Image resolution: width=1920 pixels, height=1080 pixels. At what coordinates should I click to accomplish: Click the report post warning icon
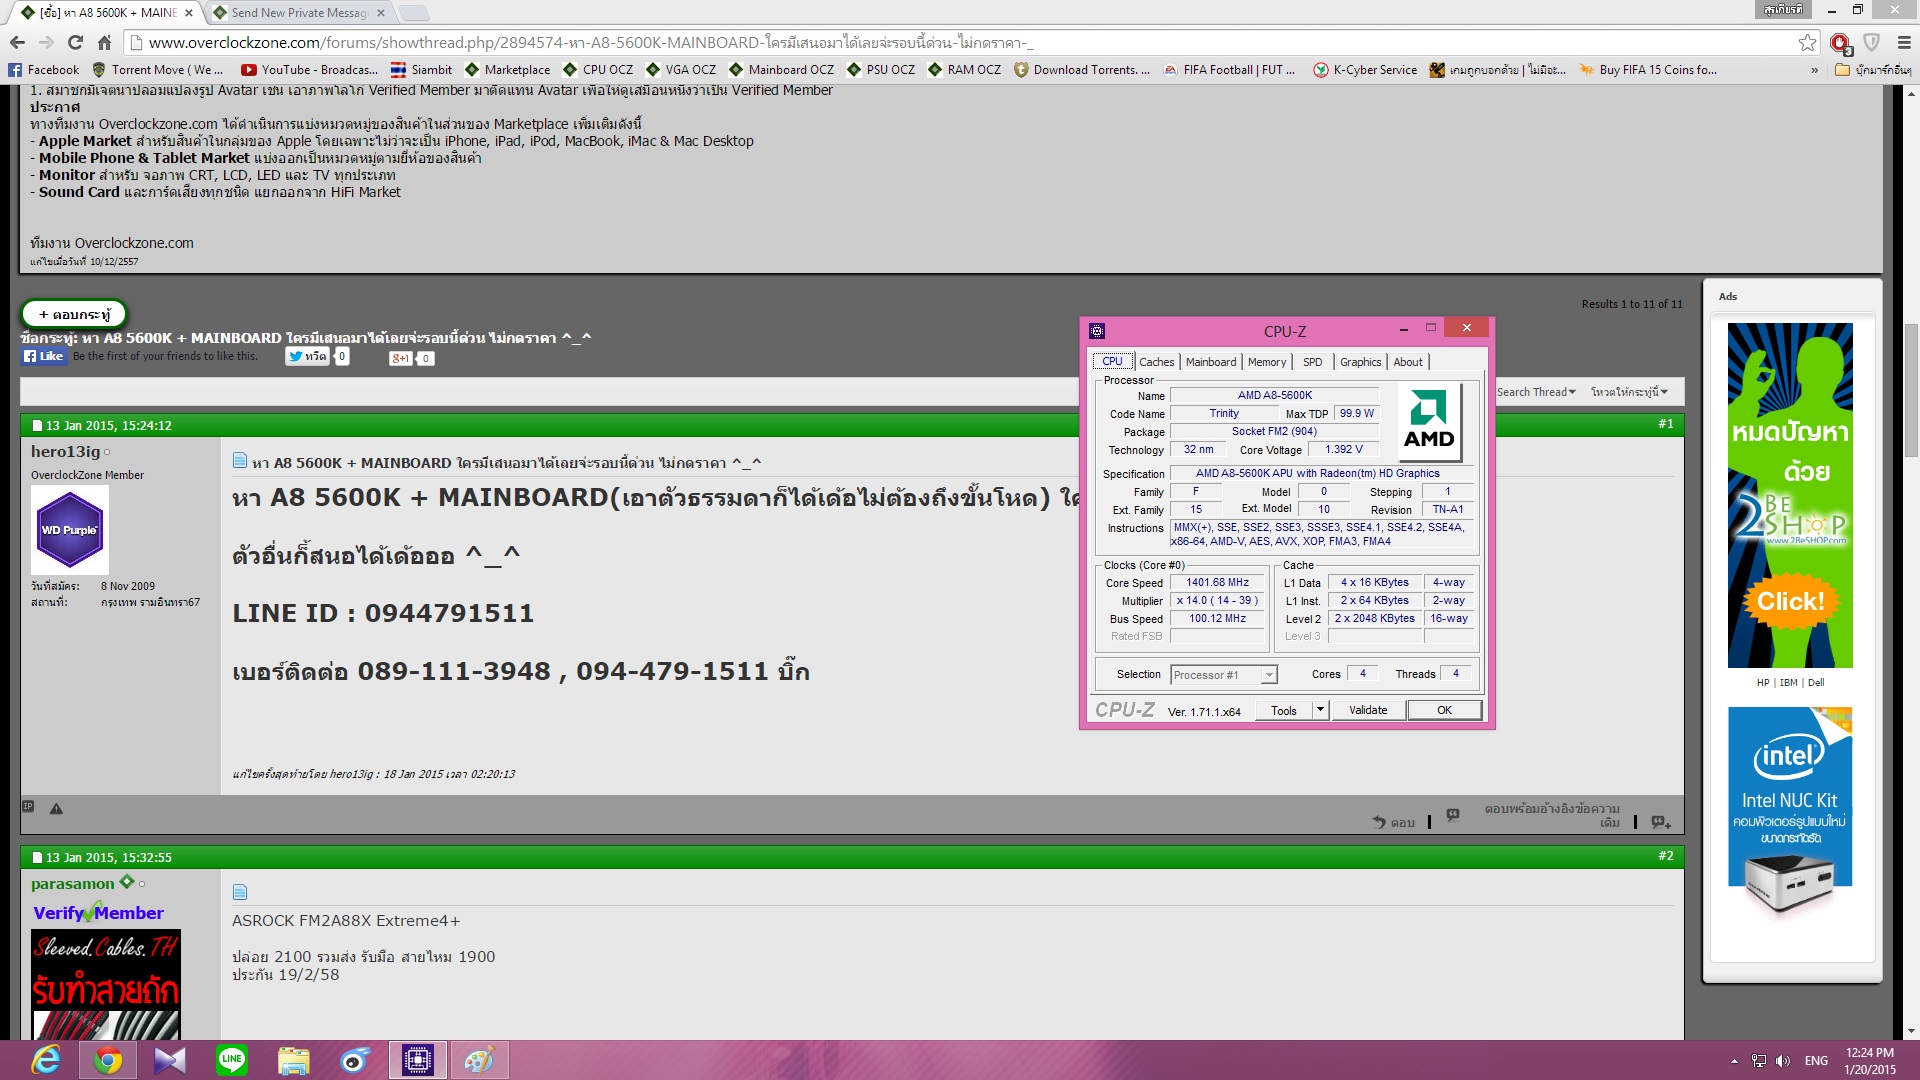click(x=56, y=808)
